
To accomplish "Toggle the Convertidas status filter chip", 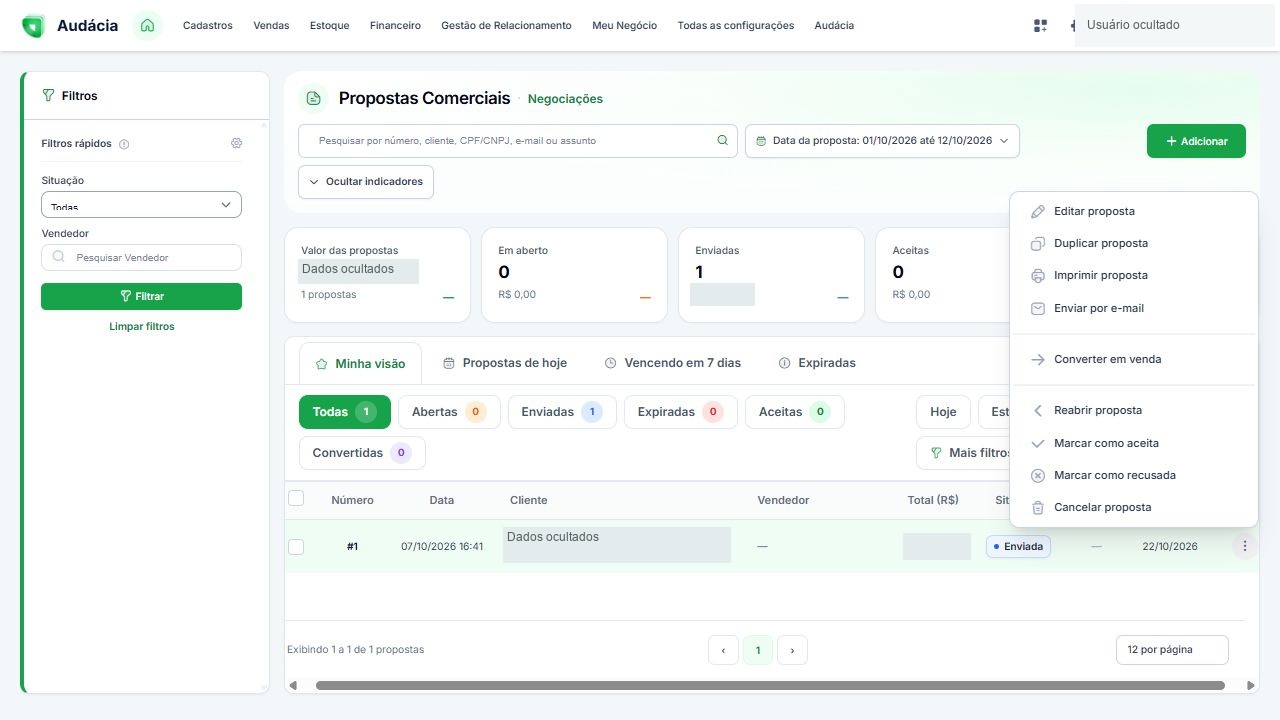I will pos(362,453).
